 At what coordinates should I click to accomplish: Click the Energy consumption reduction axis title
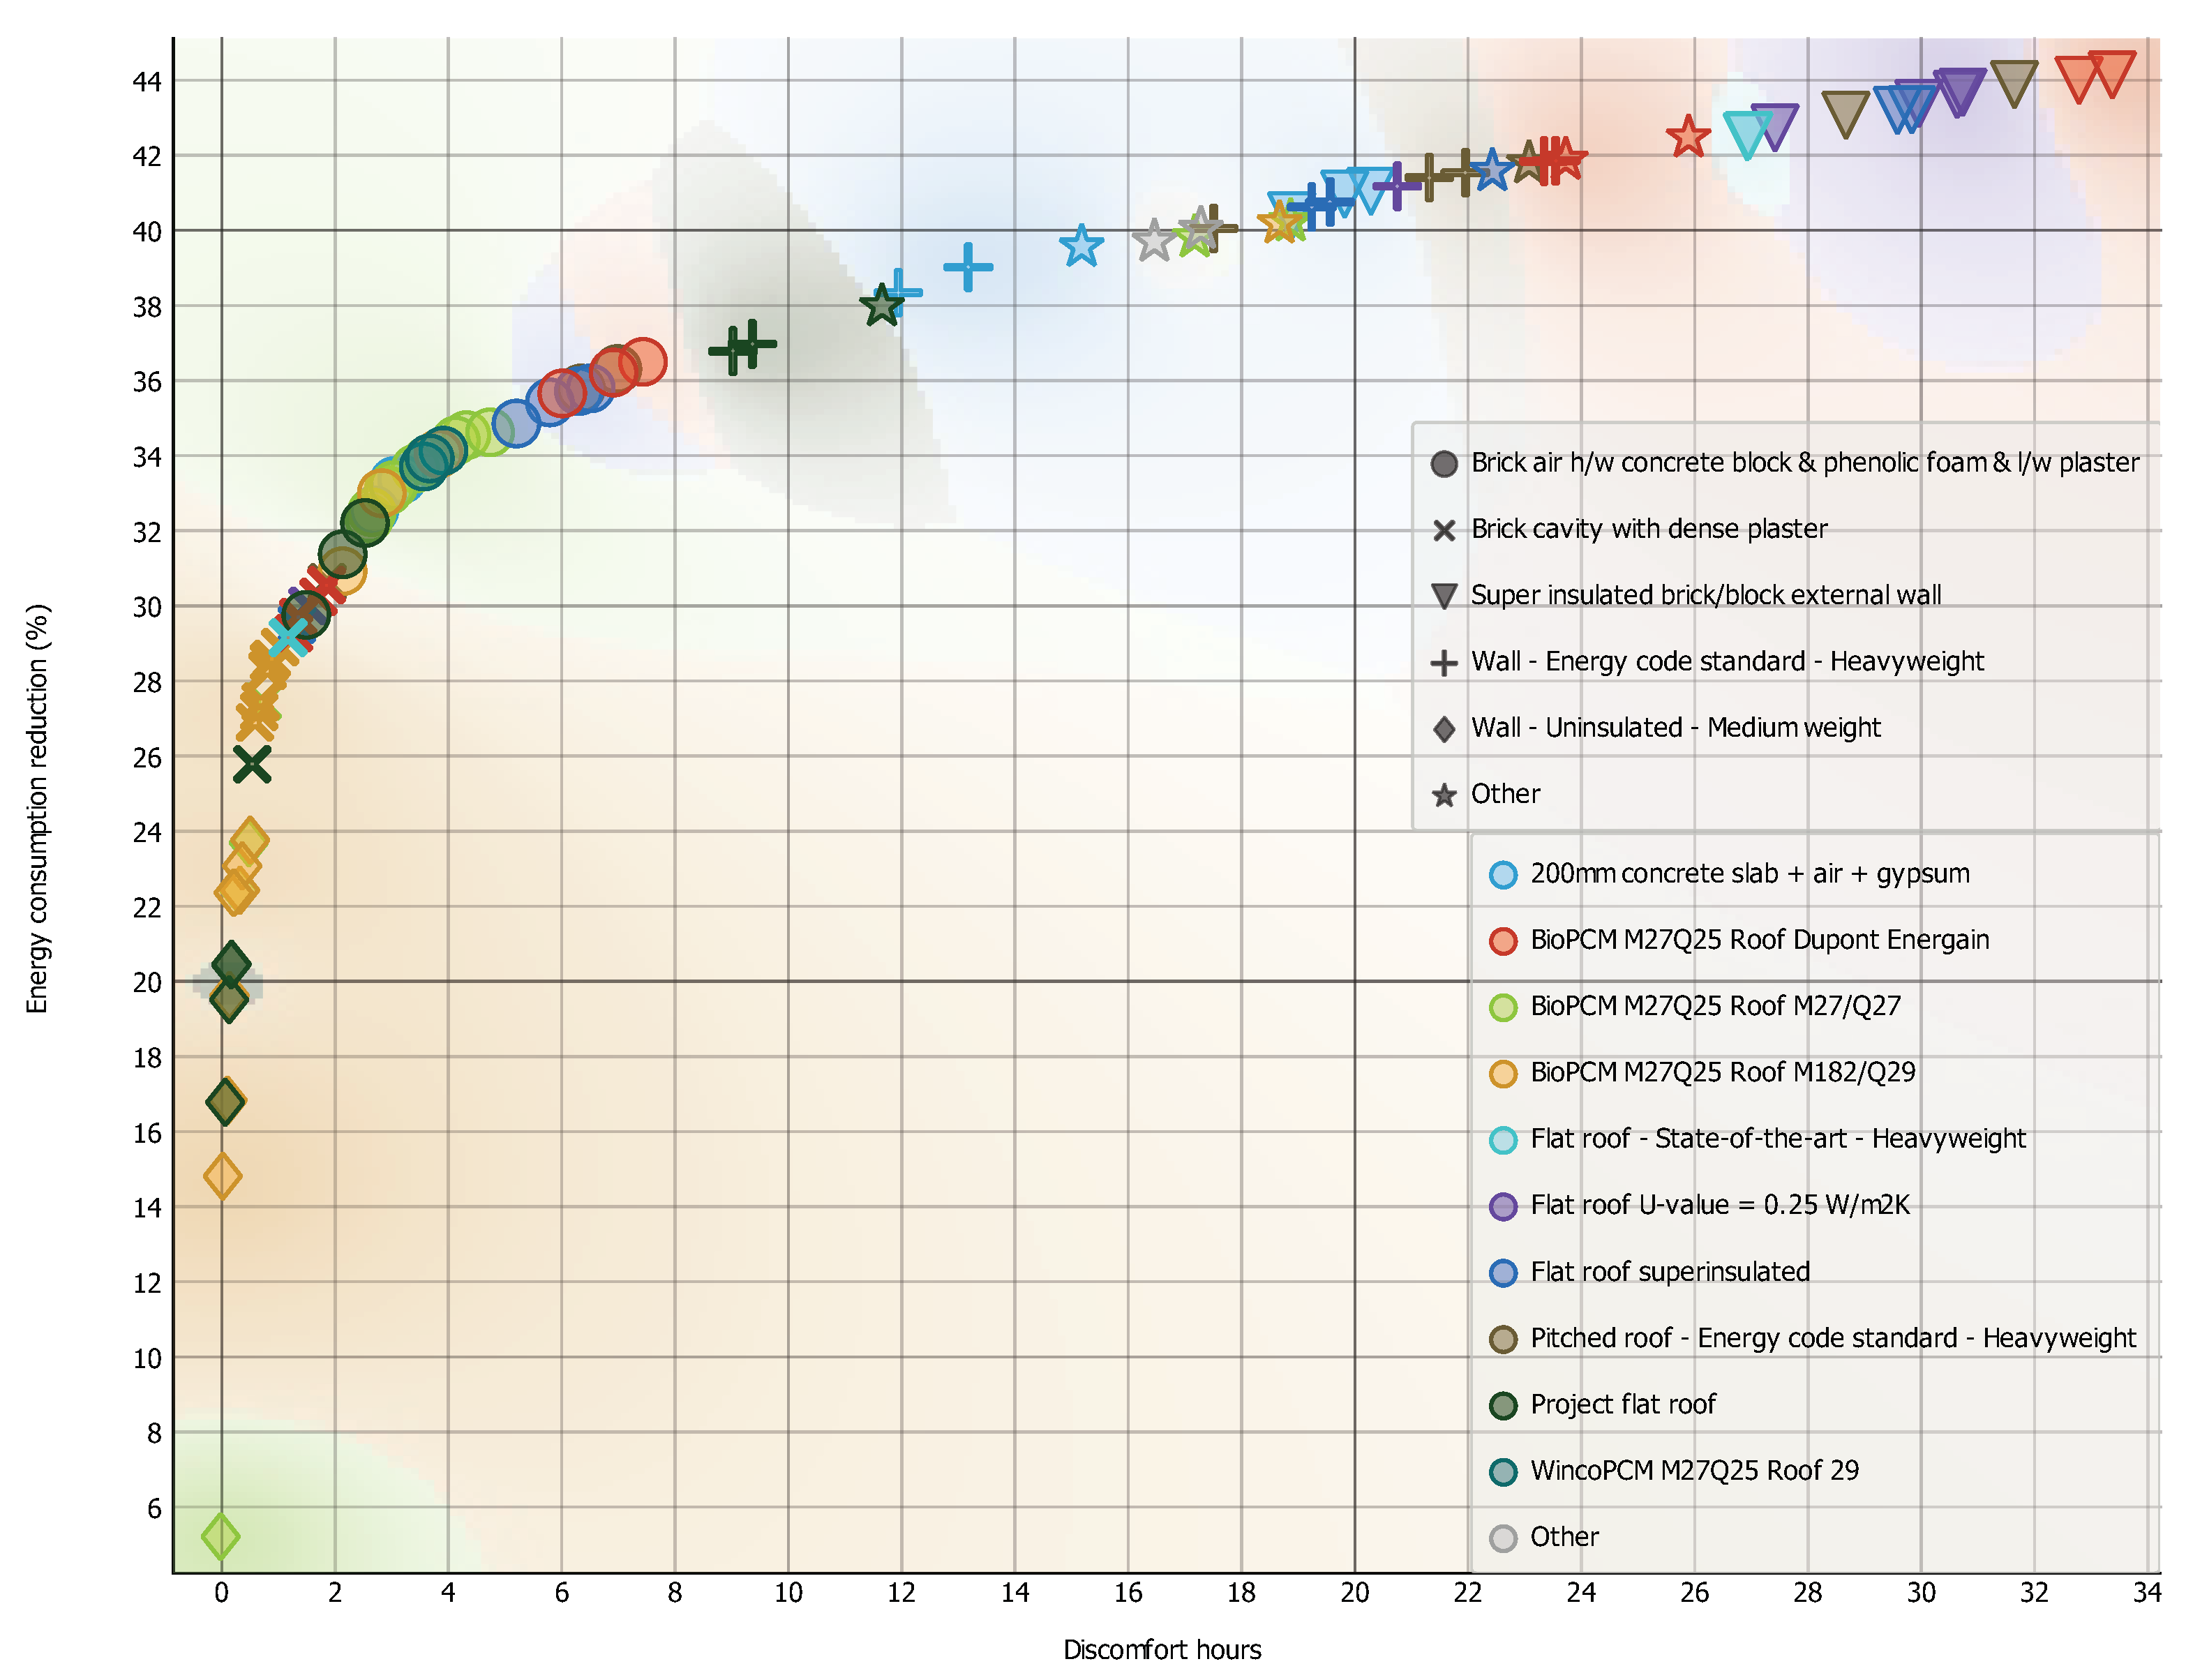coord(37,808)
